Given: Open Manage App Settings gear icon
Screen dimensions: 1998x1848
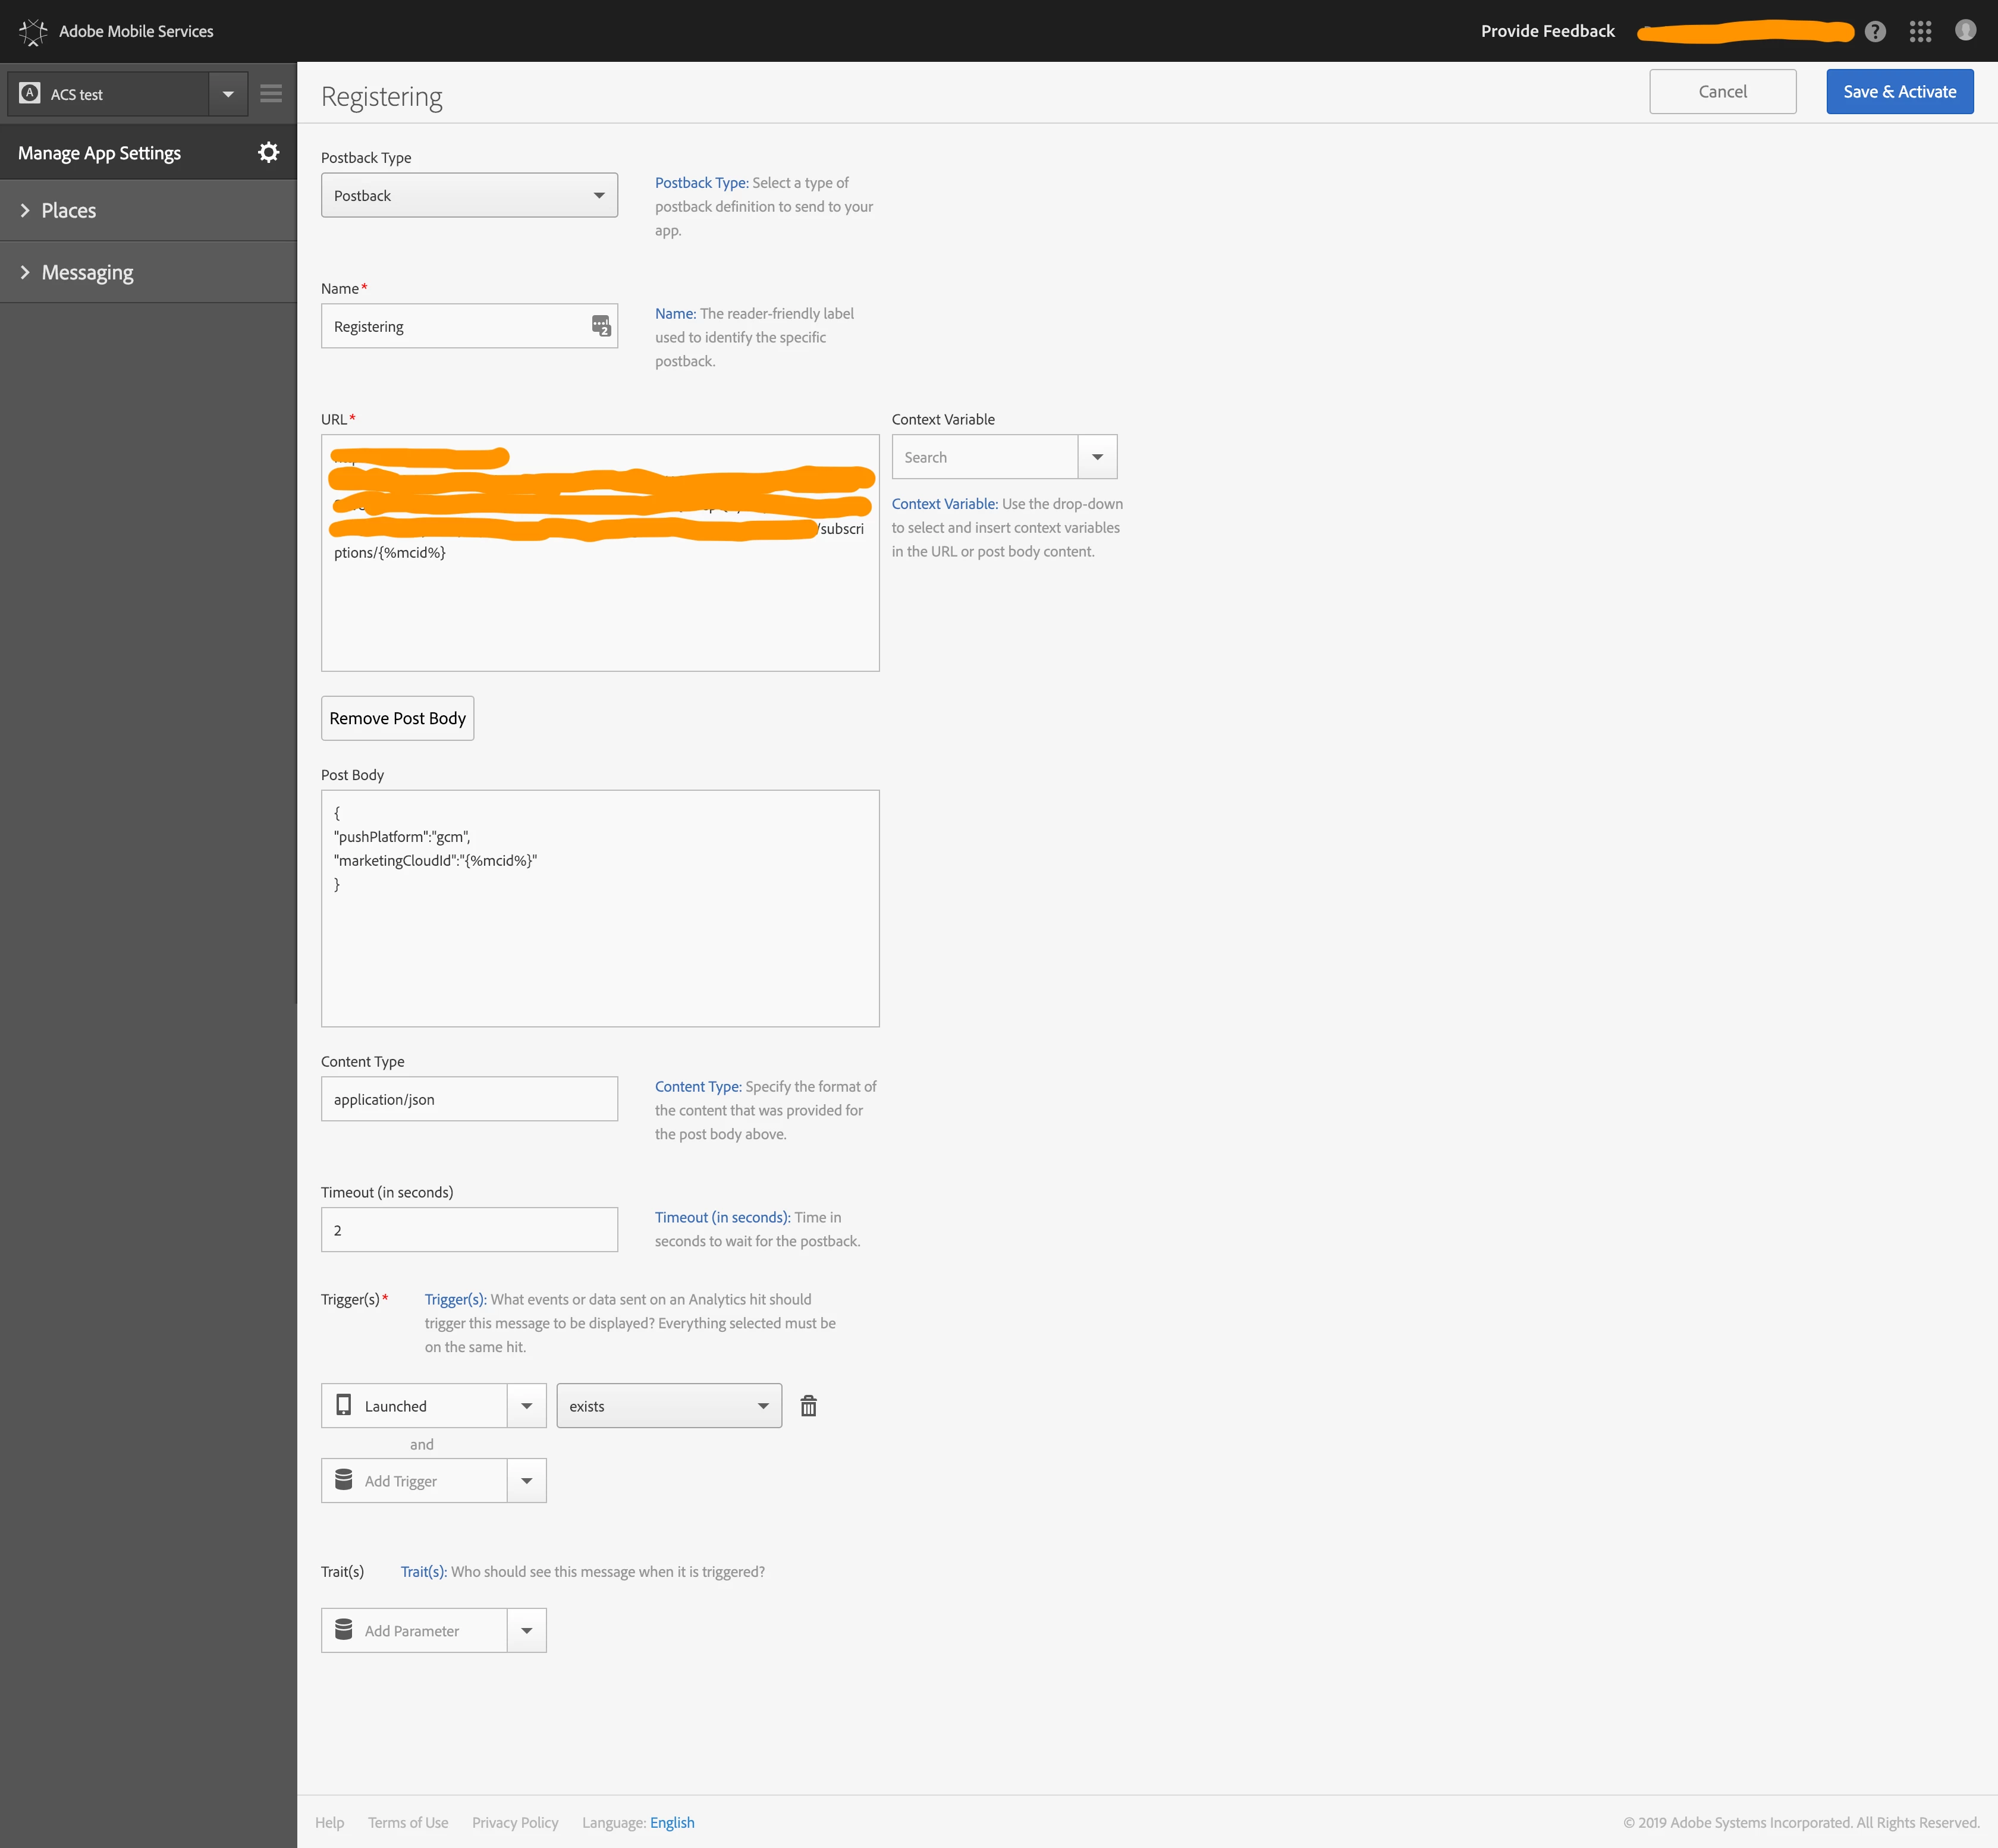Looking at the screenshot, I should click(x=268, y=152).
